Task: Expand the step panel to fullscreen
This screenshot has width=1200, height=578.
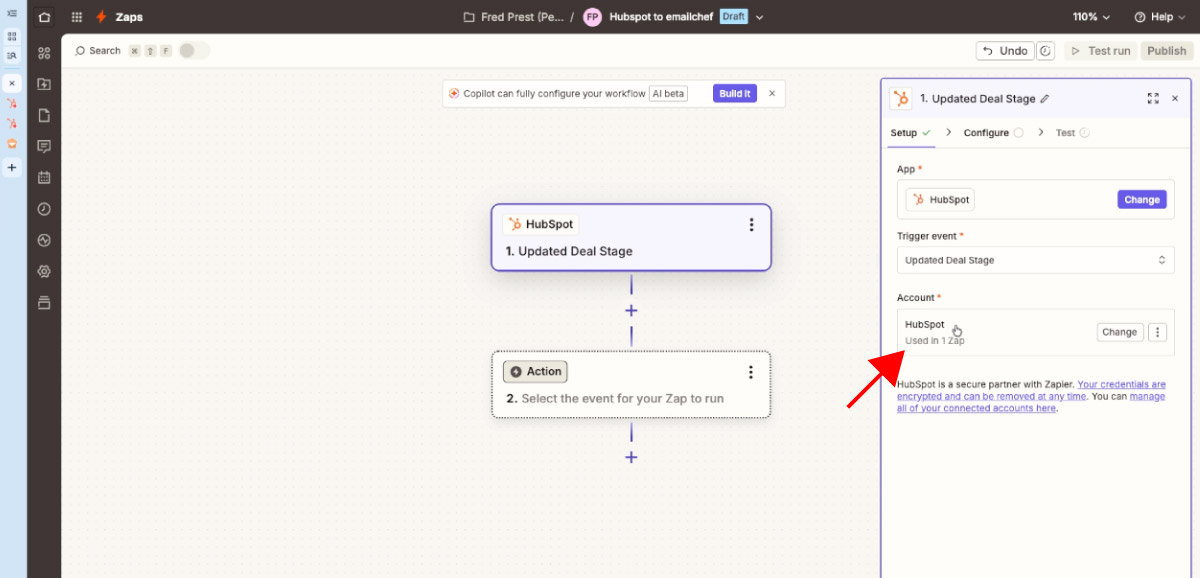Action: [x=1153, y=98]
